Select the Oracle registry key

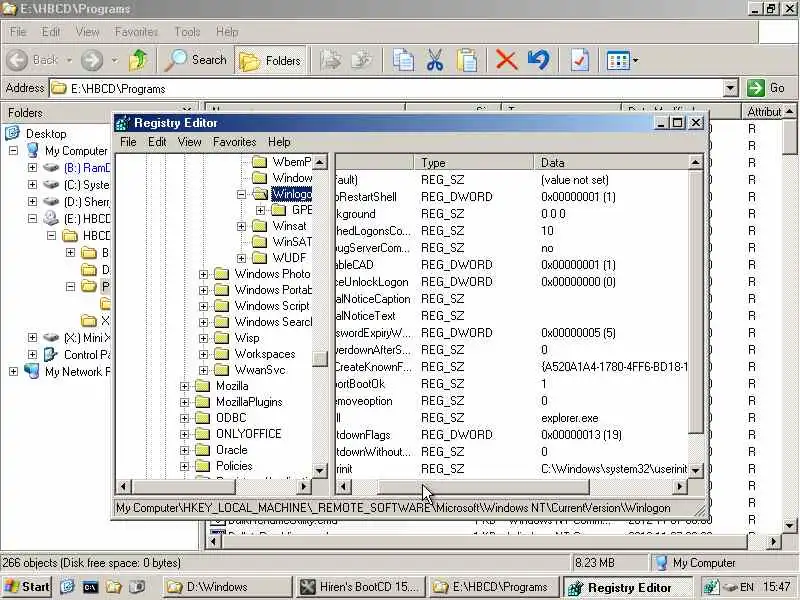[232, 450]
